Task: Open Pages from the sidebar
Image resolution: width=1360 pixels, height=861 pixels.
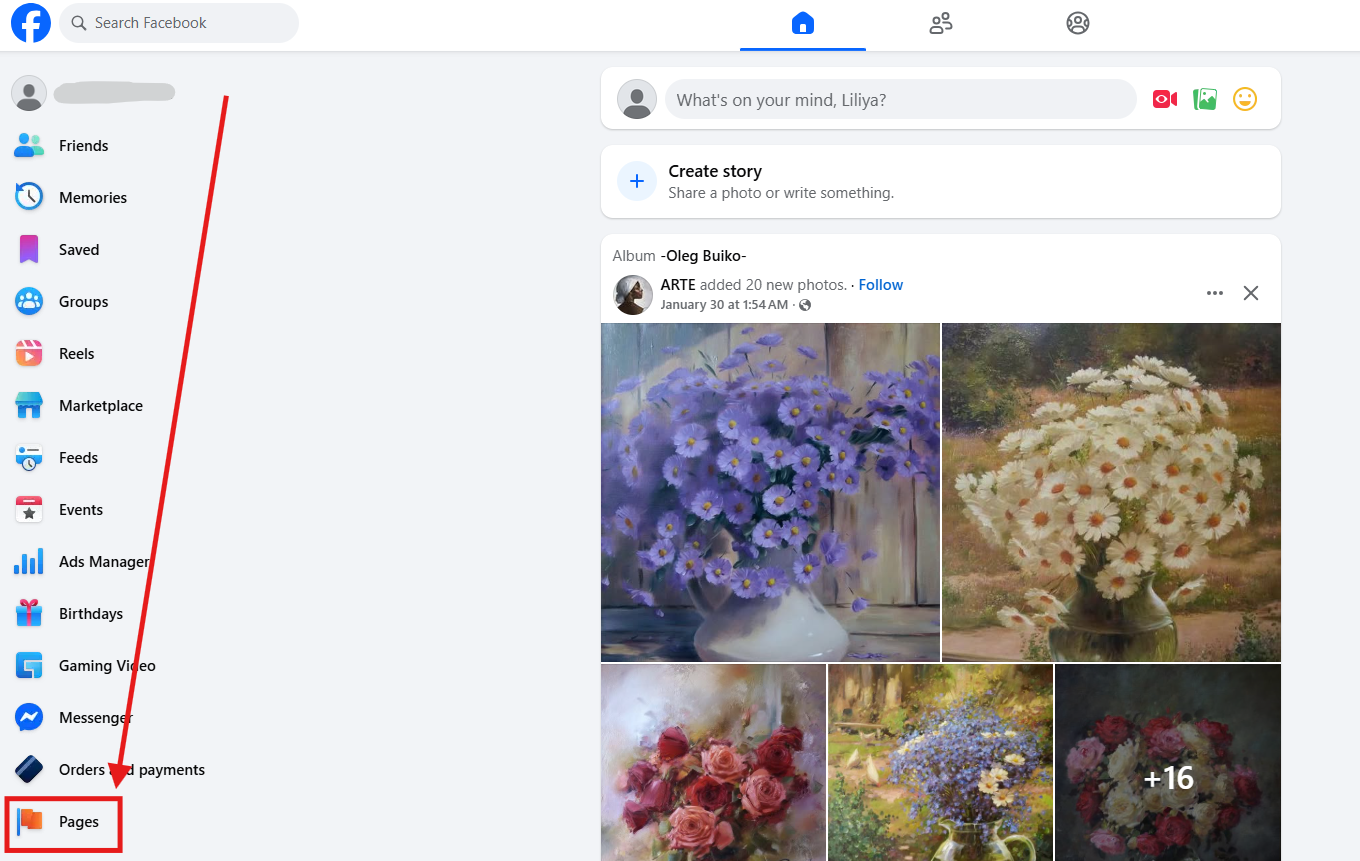Action: point(79,822)
